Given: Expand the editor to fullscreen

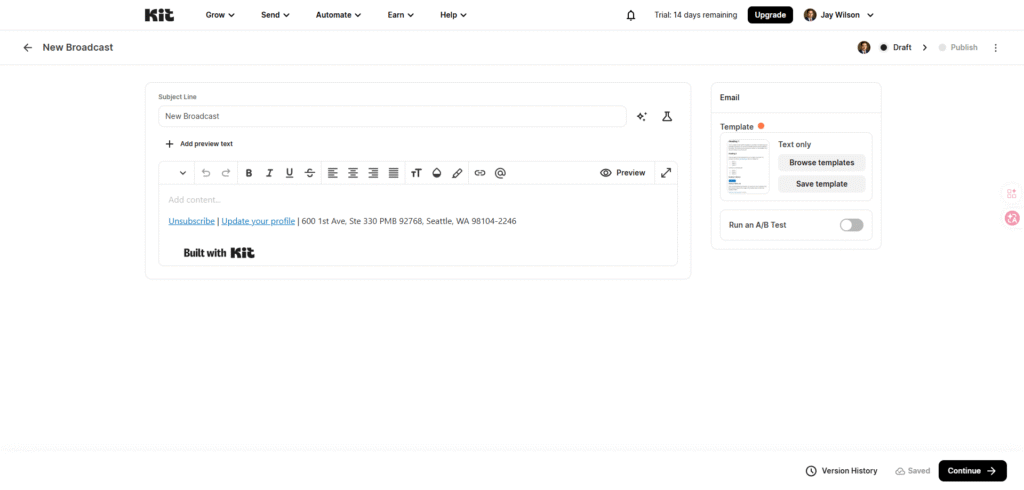Looking at the screenshot, I should click(666, 173).
